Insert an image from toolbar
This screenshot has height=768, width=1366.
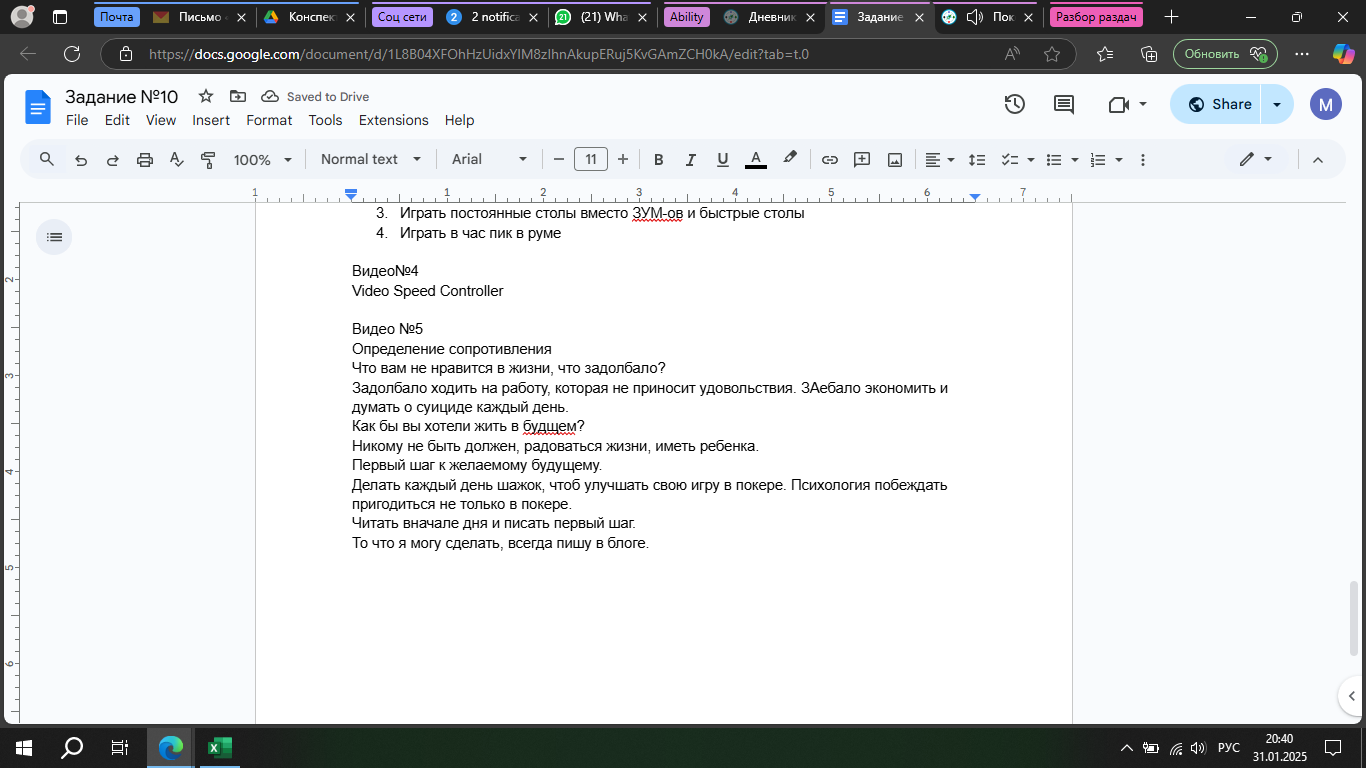895,159
